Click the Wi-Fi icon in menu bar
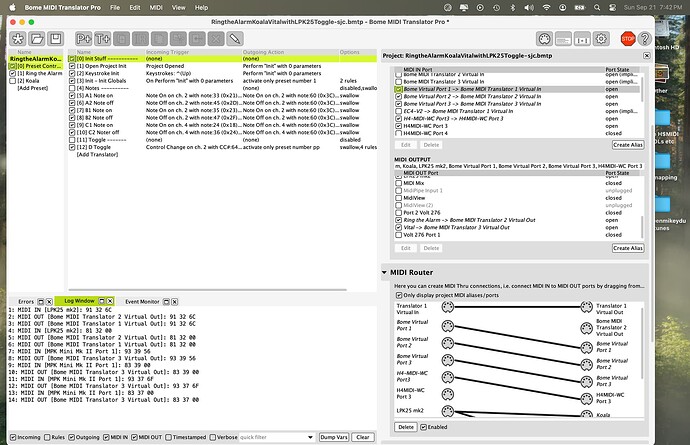The height and width of the screenshot is (445, 690). 546,7
